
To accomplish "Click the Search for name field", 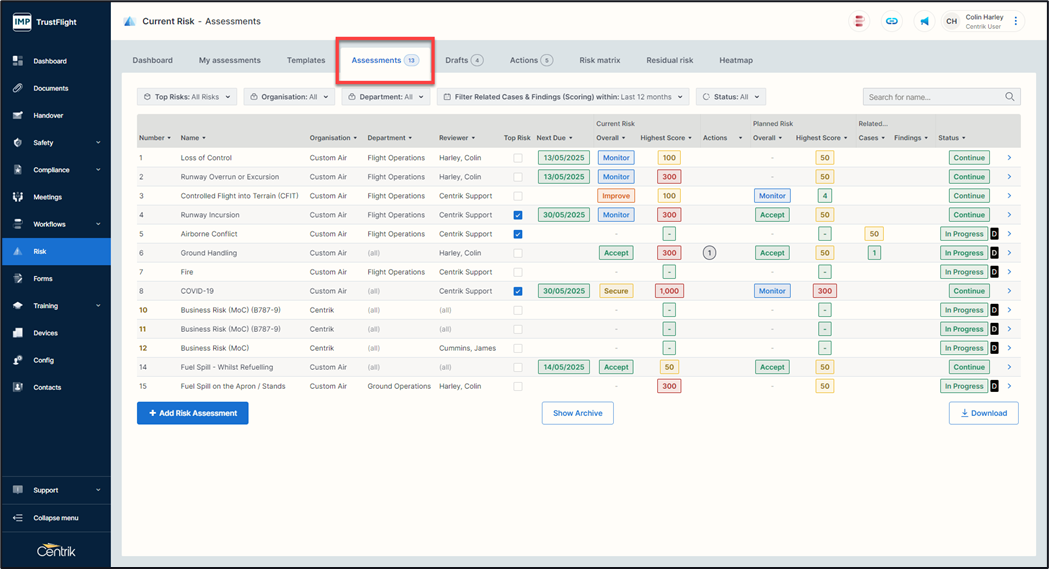I will (x=934, y=97).
